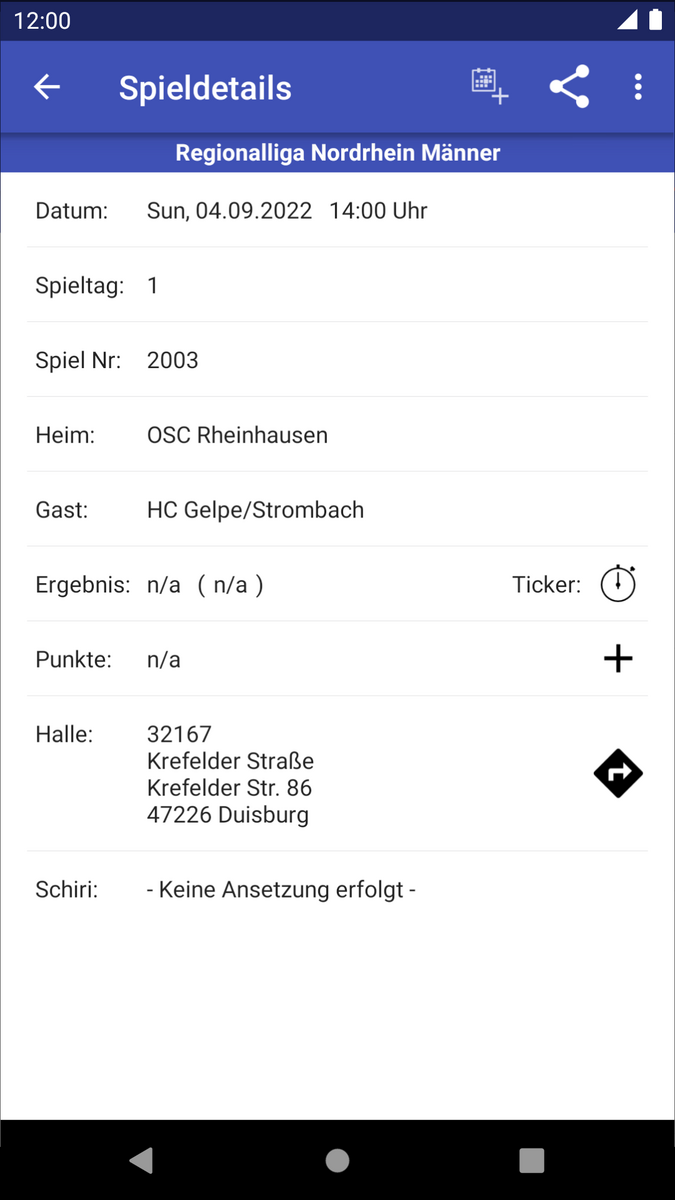Tap the Ticker label
Image resolution: width=675 pixels, height=1200 pixels.
pos(546,585)
